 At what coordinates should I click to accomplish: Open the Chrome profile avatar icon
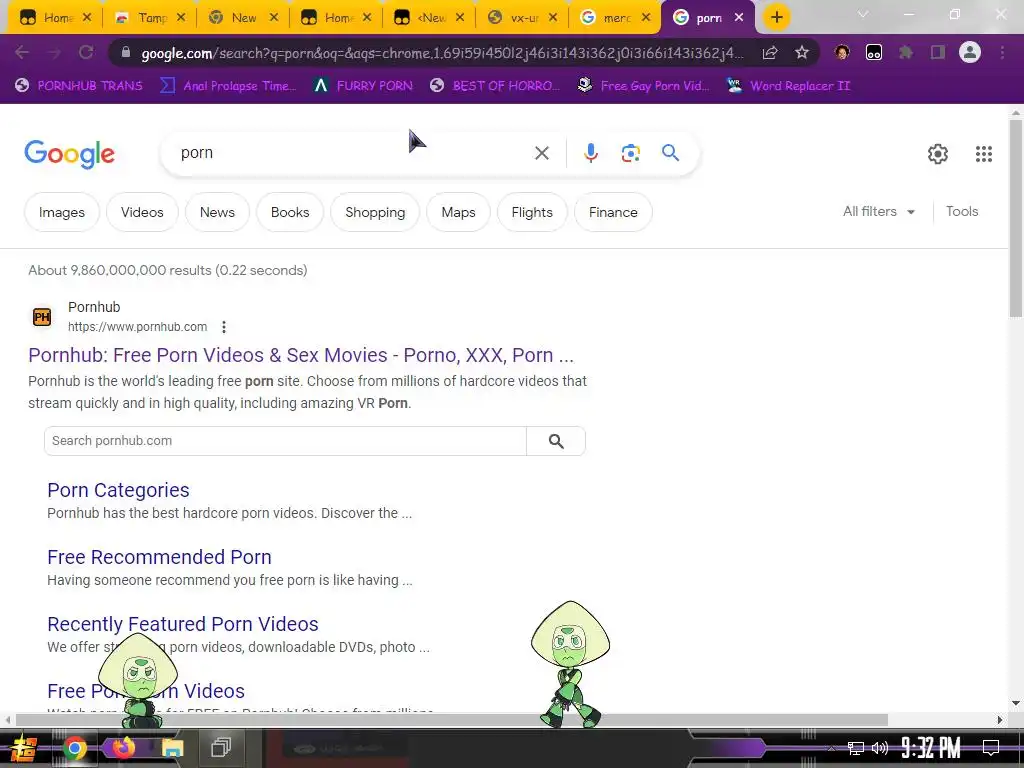point(970,52)
